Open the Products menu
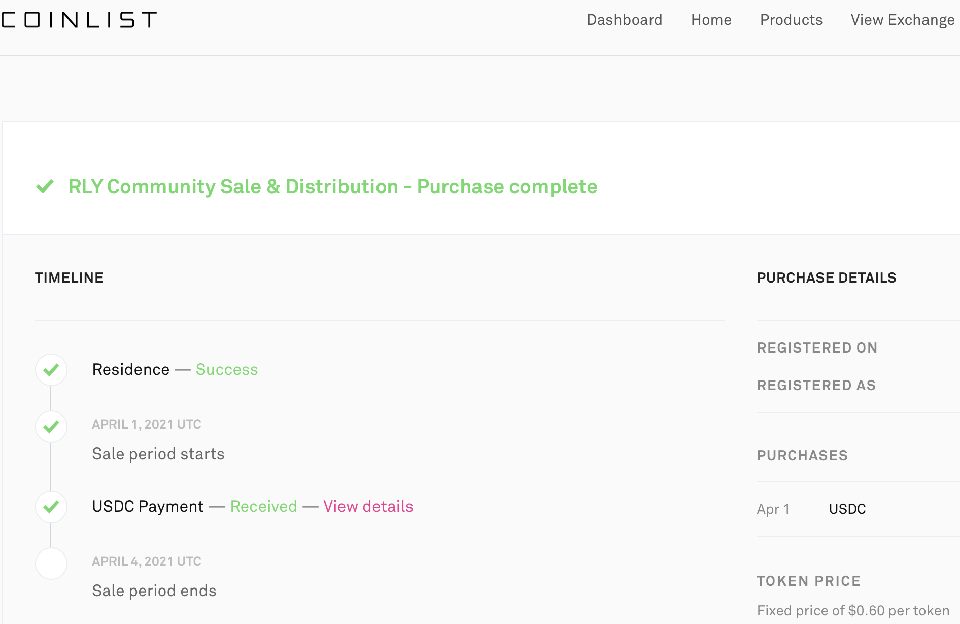 point(791,20)
